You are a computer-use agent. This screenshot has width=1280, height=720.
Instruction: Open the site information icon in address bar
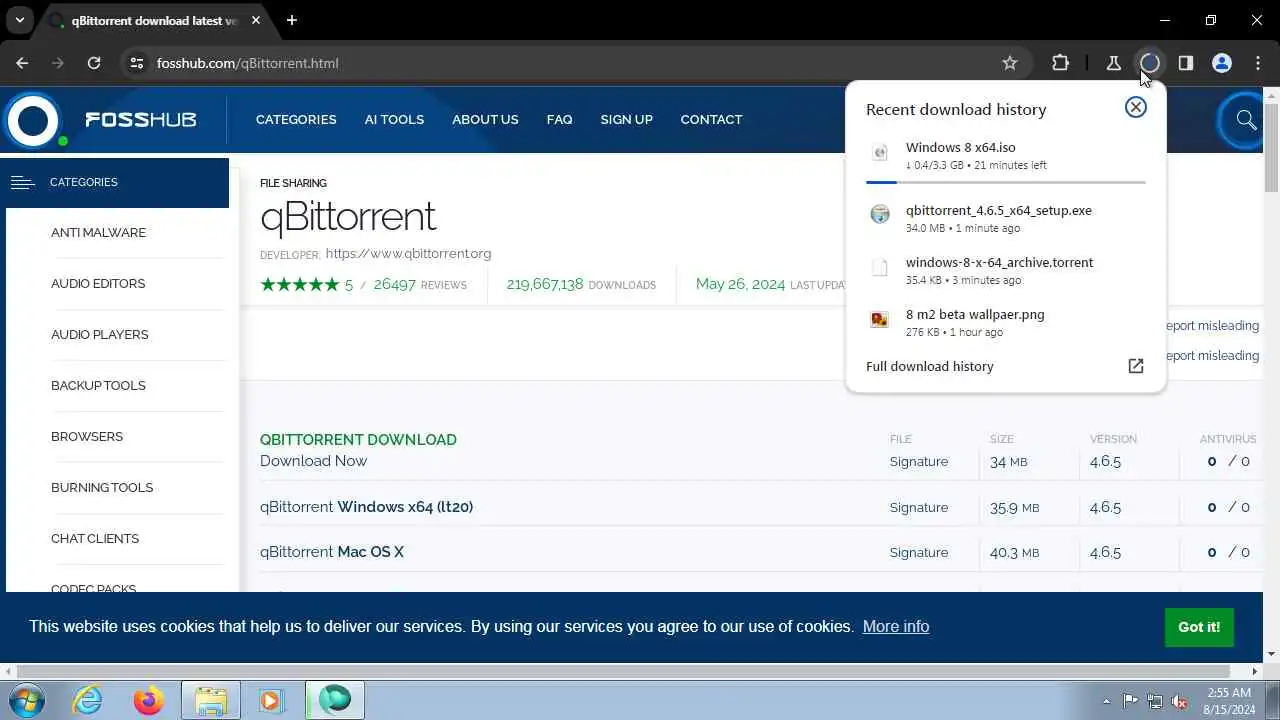pyautogui.click(x=137, y=63)
